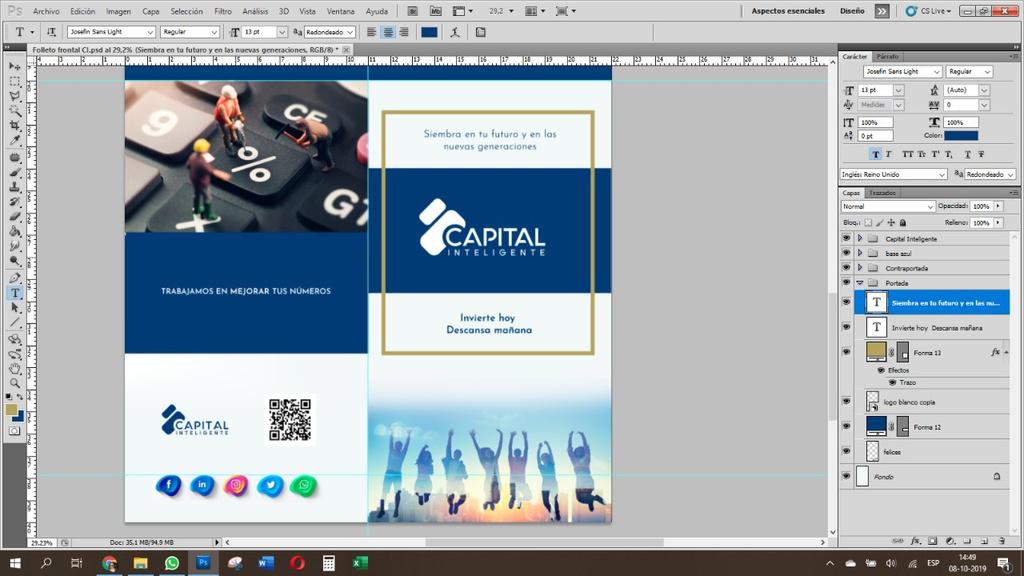Click the Launch Bridge icon

click(x=413, y=11)
